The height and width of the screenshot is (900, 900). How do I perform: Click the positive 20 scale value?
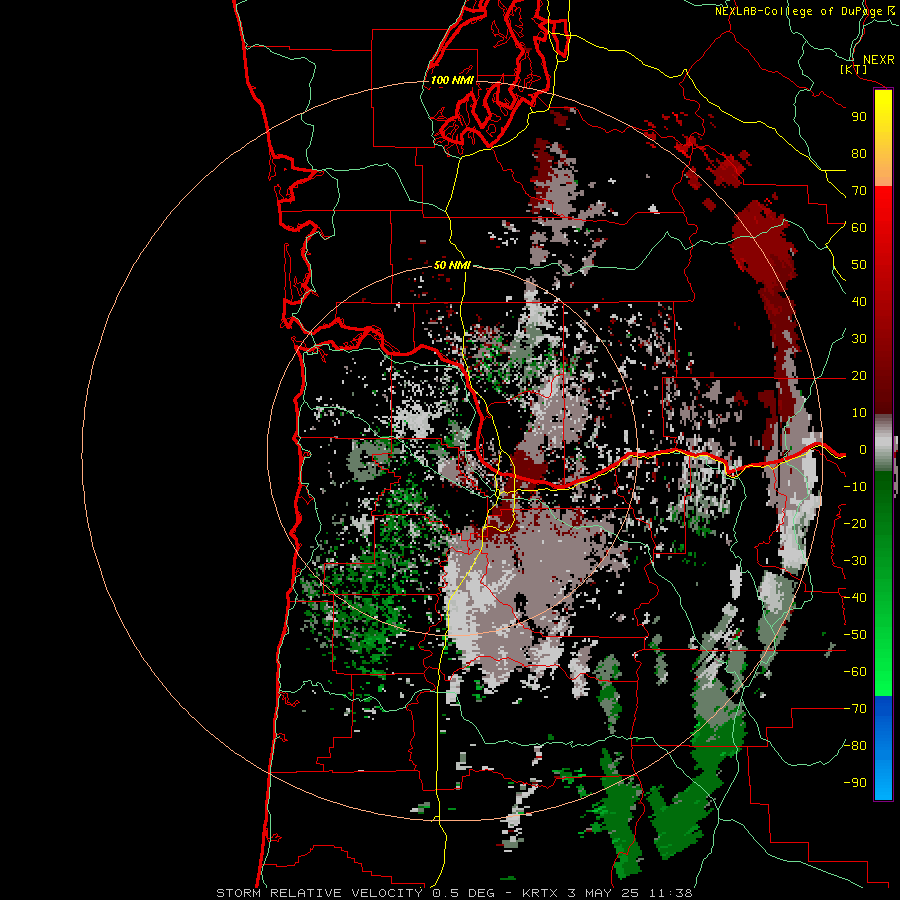pos(859,375)
